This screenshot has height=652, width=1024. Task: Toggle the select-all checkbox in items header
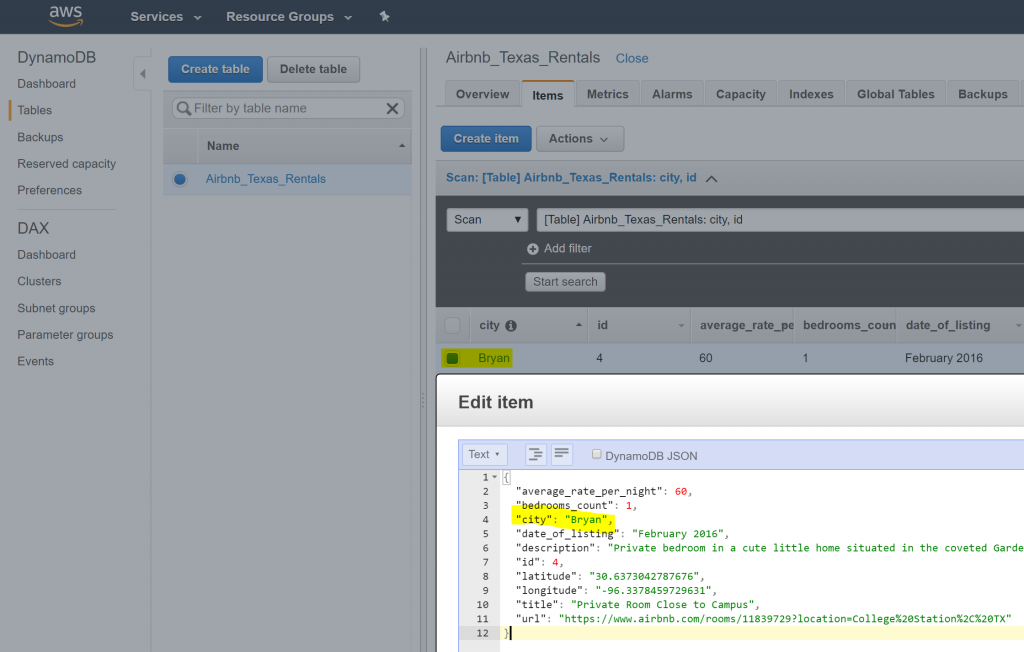[452, 325]
